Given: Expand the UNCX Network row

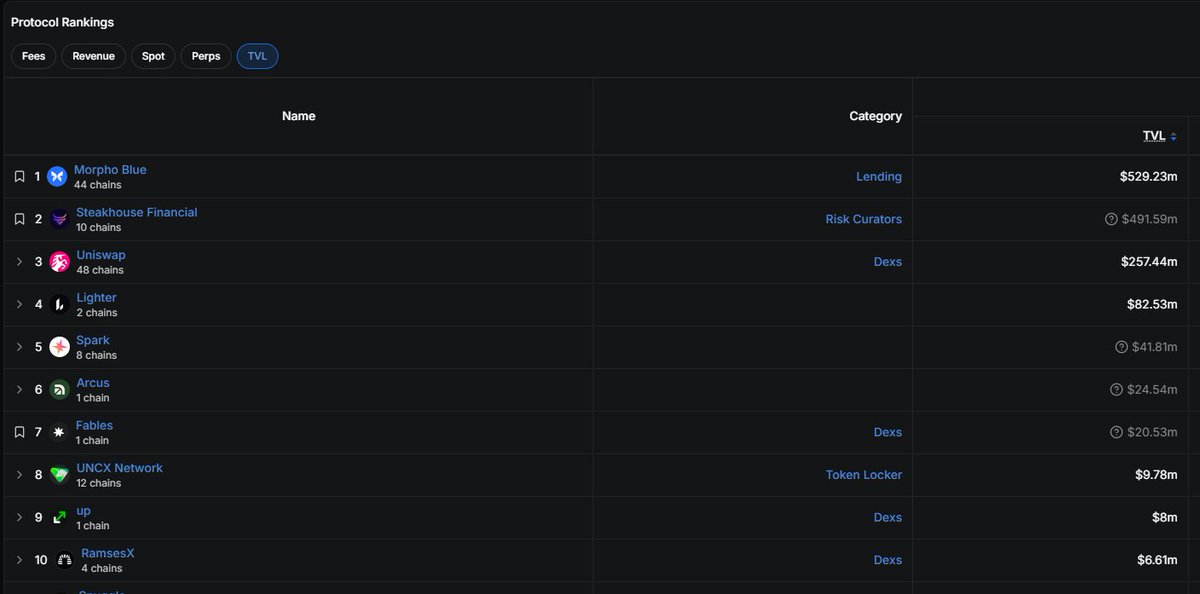Looking at the screenshot, I should [19, 475].
